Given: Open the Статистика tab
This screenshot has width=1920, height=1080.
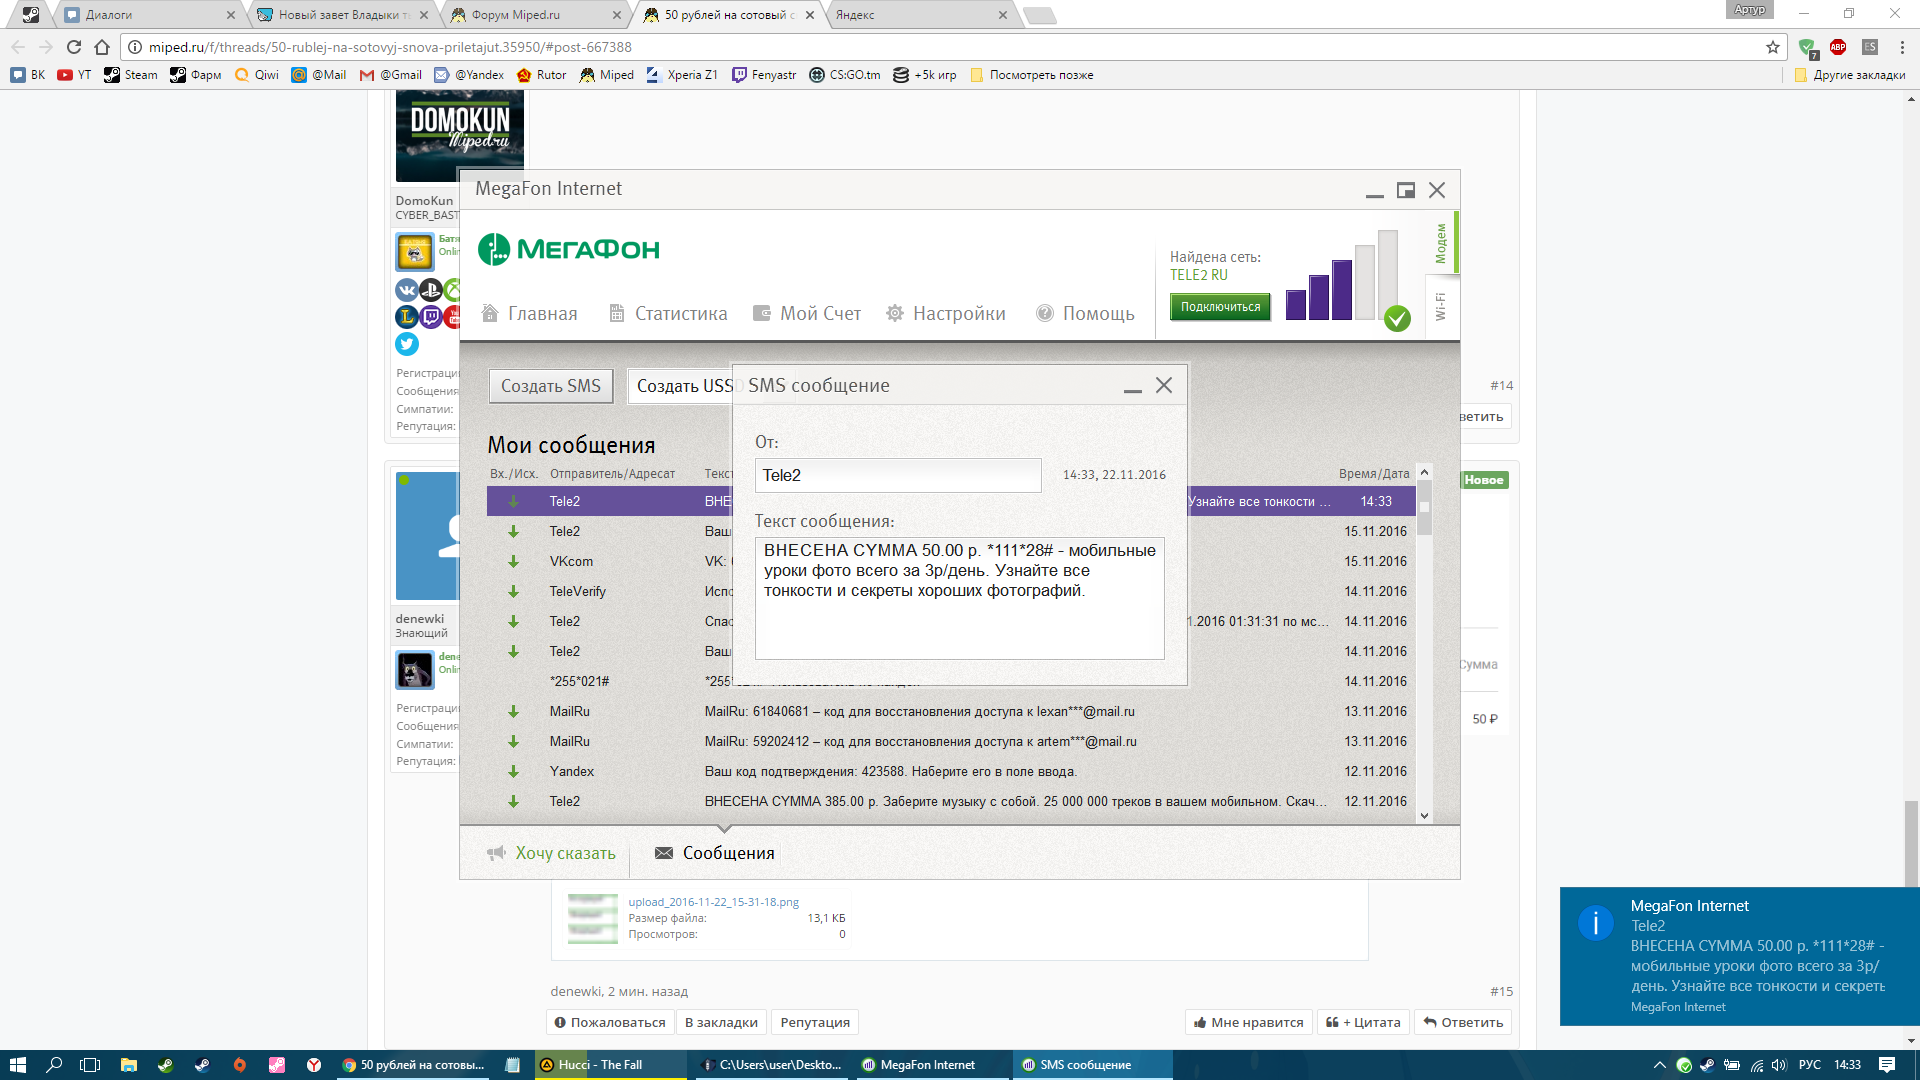Looking at the screenshot, I should tap(668, 313).
